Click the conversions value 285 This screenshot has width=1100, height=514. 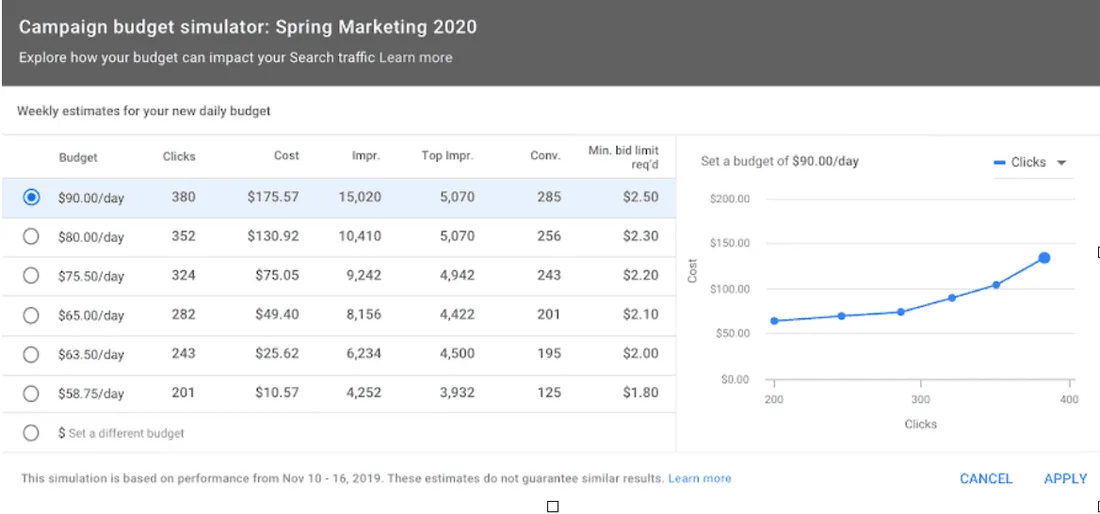[x=549, y=198]
